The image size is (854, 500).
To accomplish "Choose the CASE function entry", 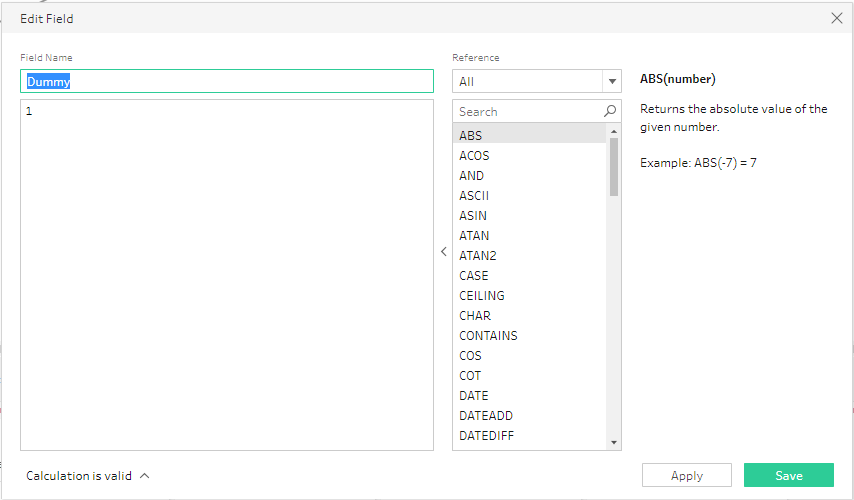I will tap(474, 276).
